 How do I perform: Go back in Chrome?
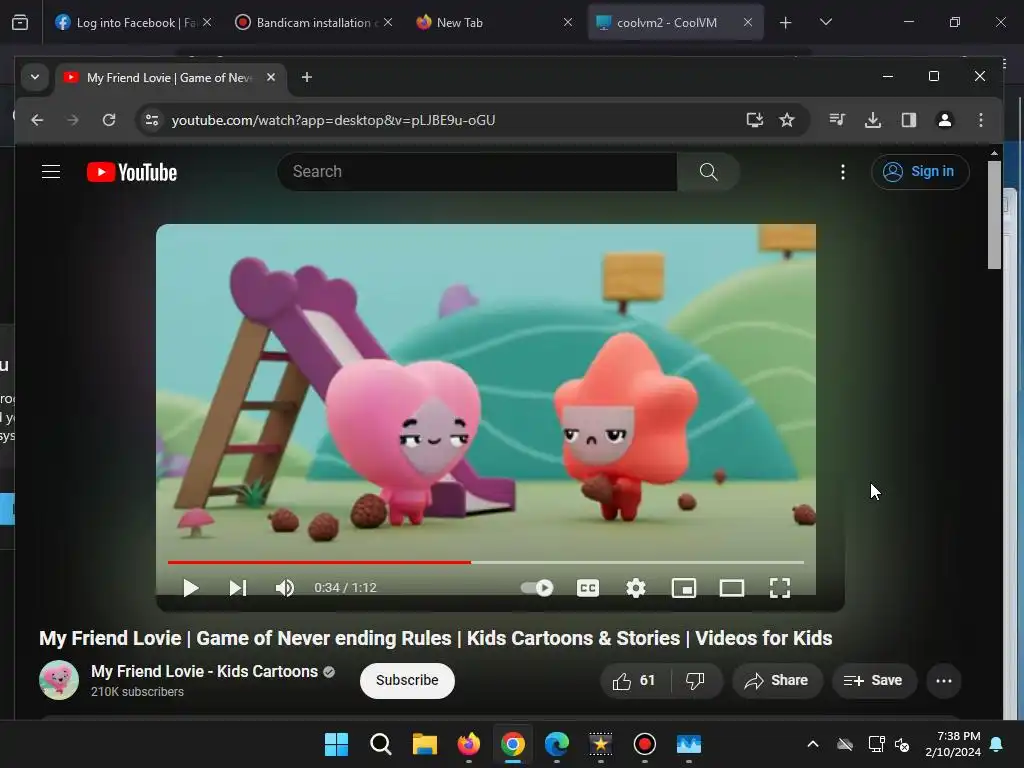[x=37, y=120]
